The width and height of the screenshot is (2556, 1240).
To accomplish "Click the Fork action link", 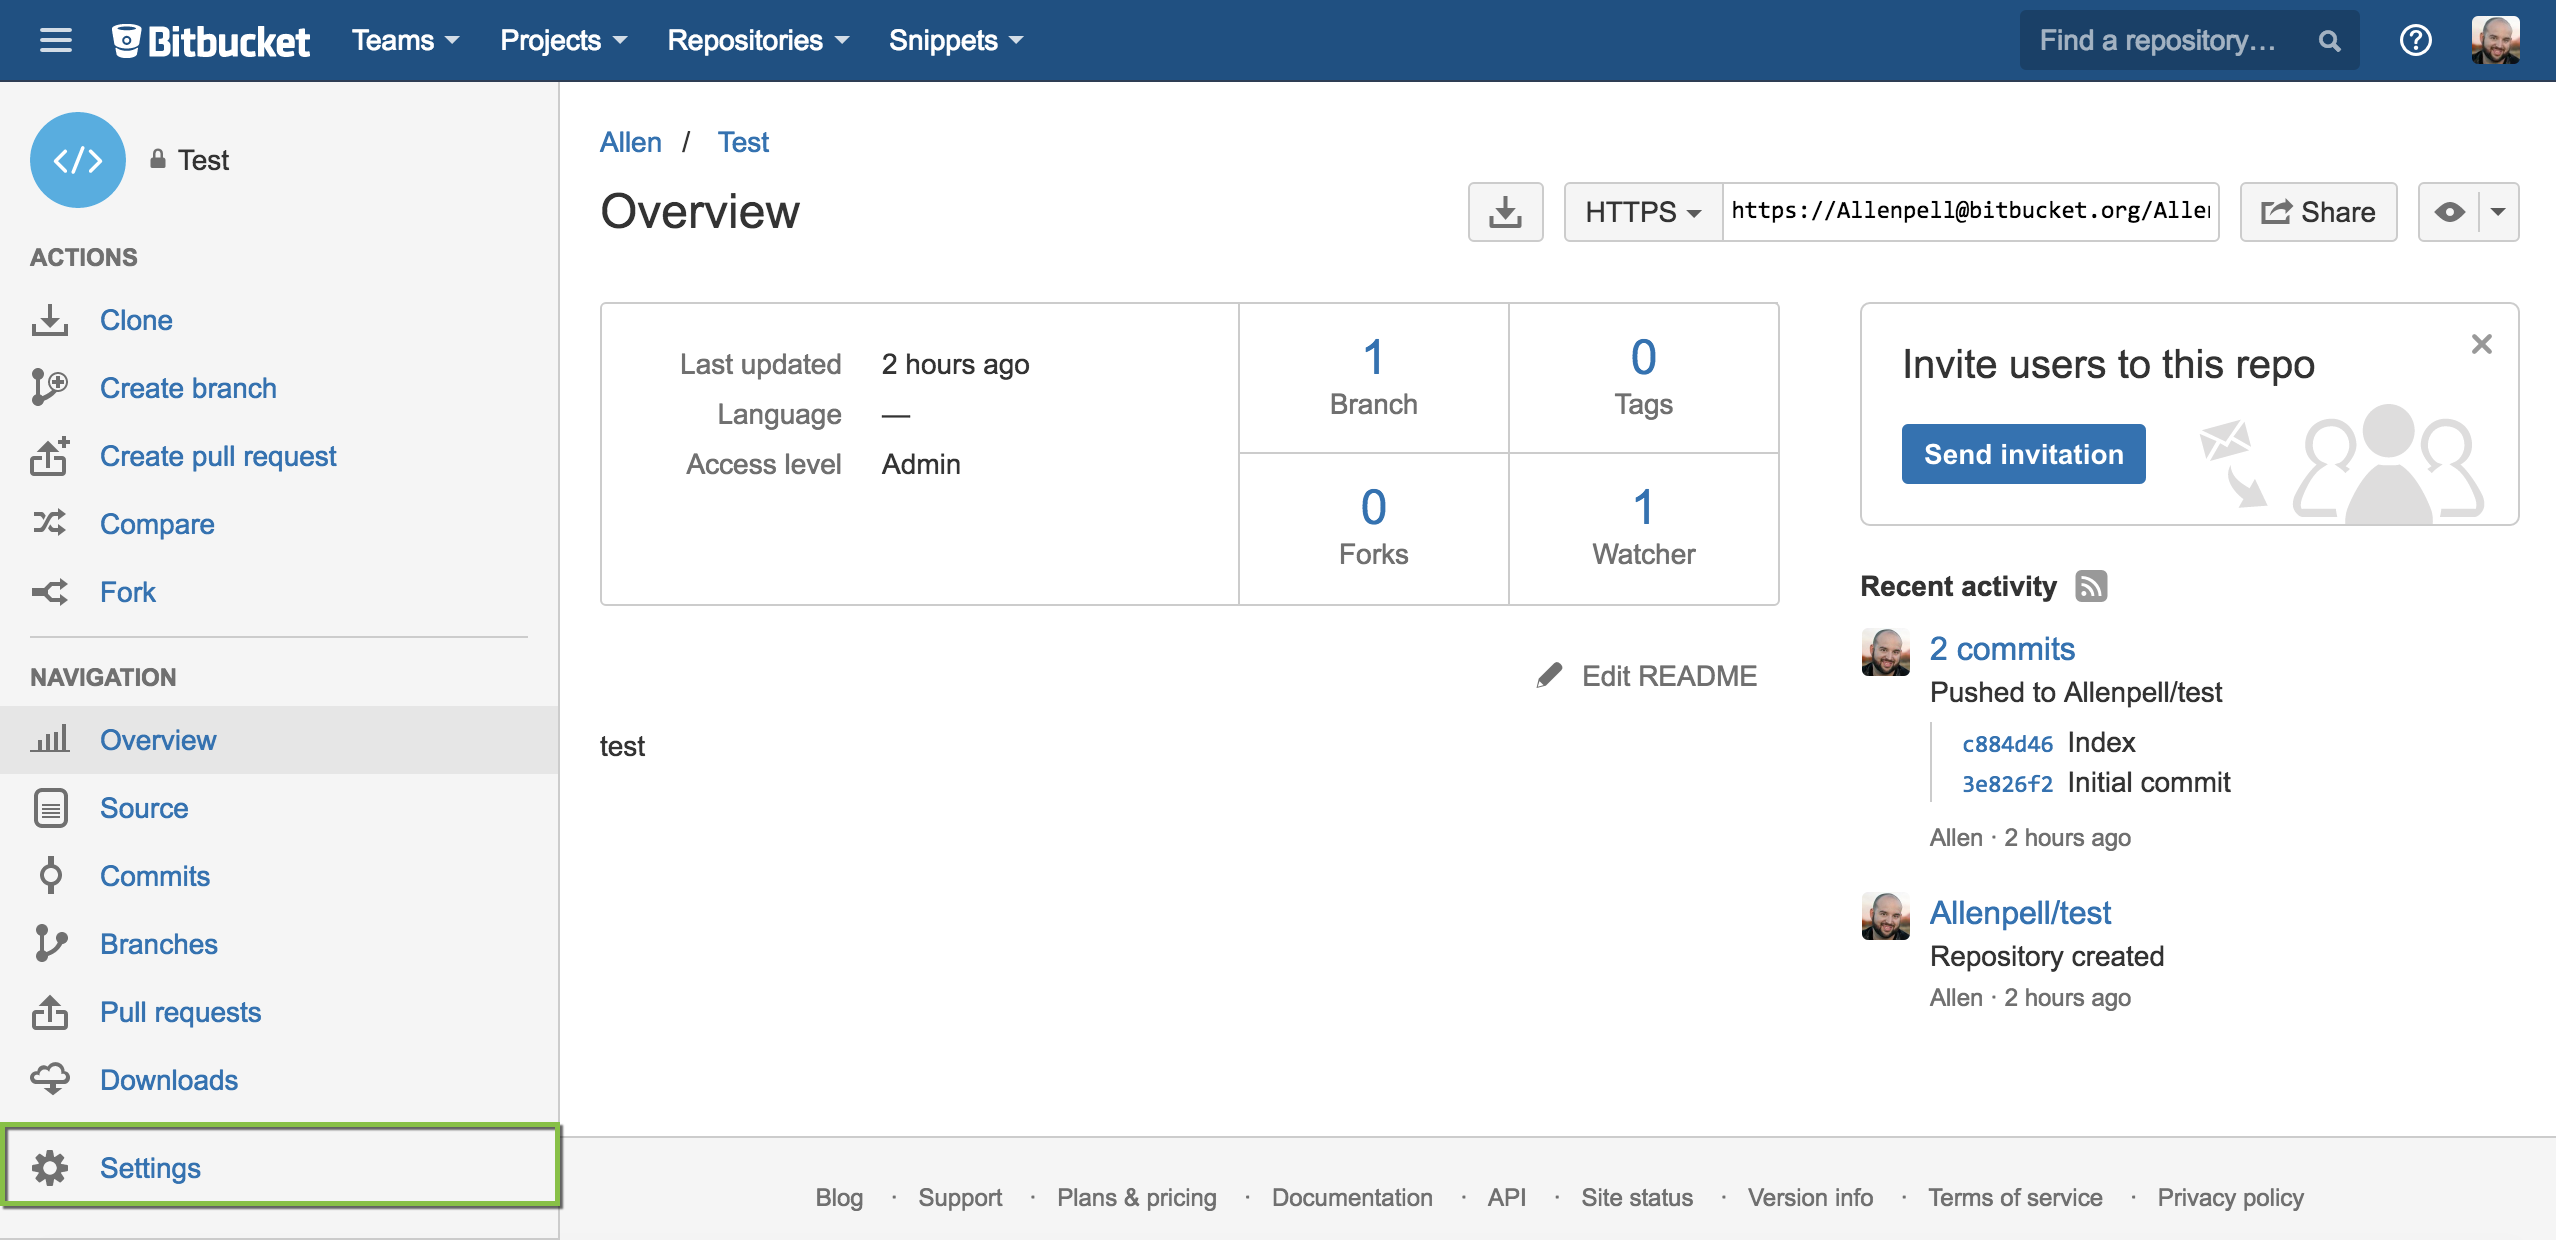I will click(128, 592).
